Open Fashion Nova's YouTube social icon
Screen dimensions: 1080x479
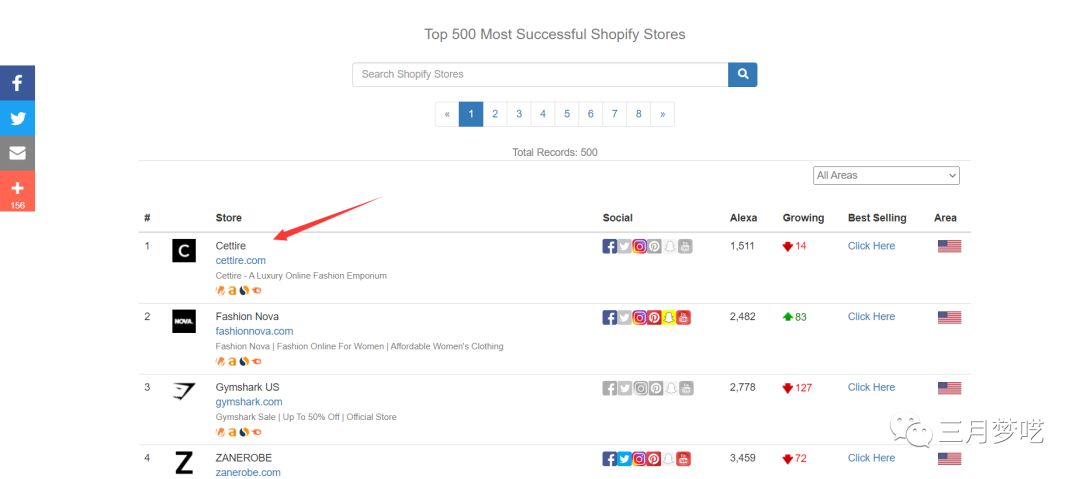[684, 317]
